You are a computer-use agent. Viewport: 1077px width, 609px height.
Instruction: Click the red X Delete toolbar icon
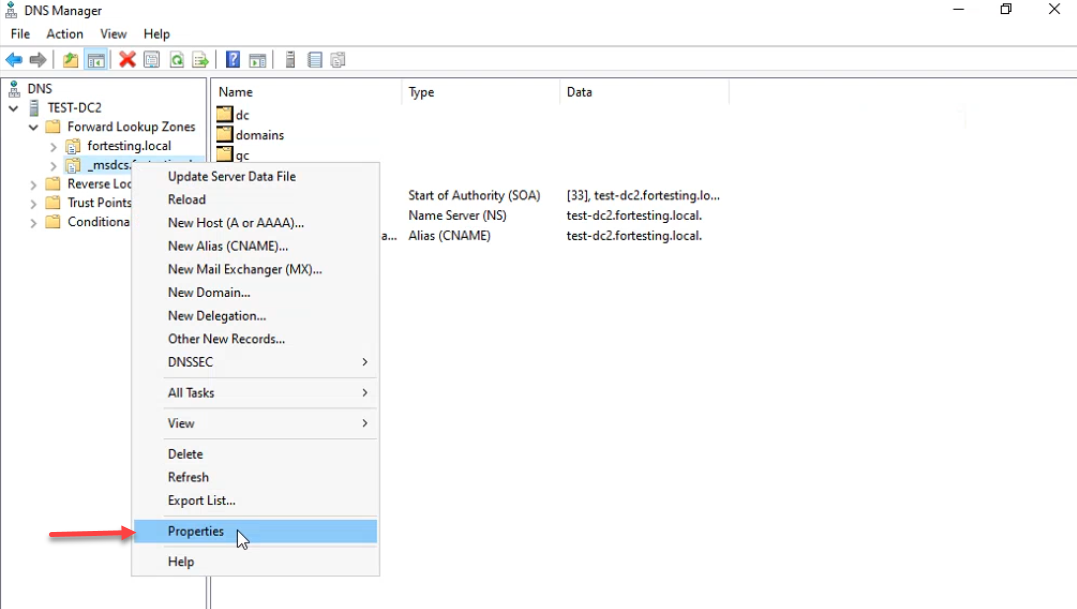pyautogui.click(x=127, y=60)
